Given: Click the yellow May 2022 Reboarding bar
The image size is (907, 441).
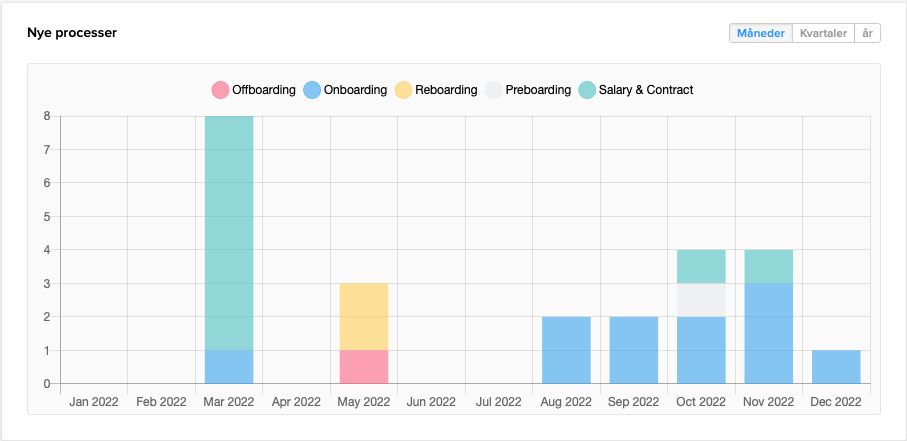Looking at the screenshot, I should pos(364,316).
